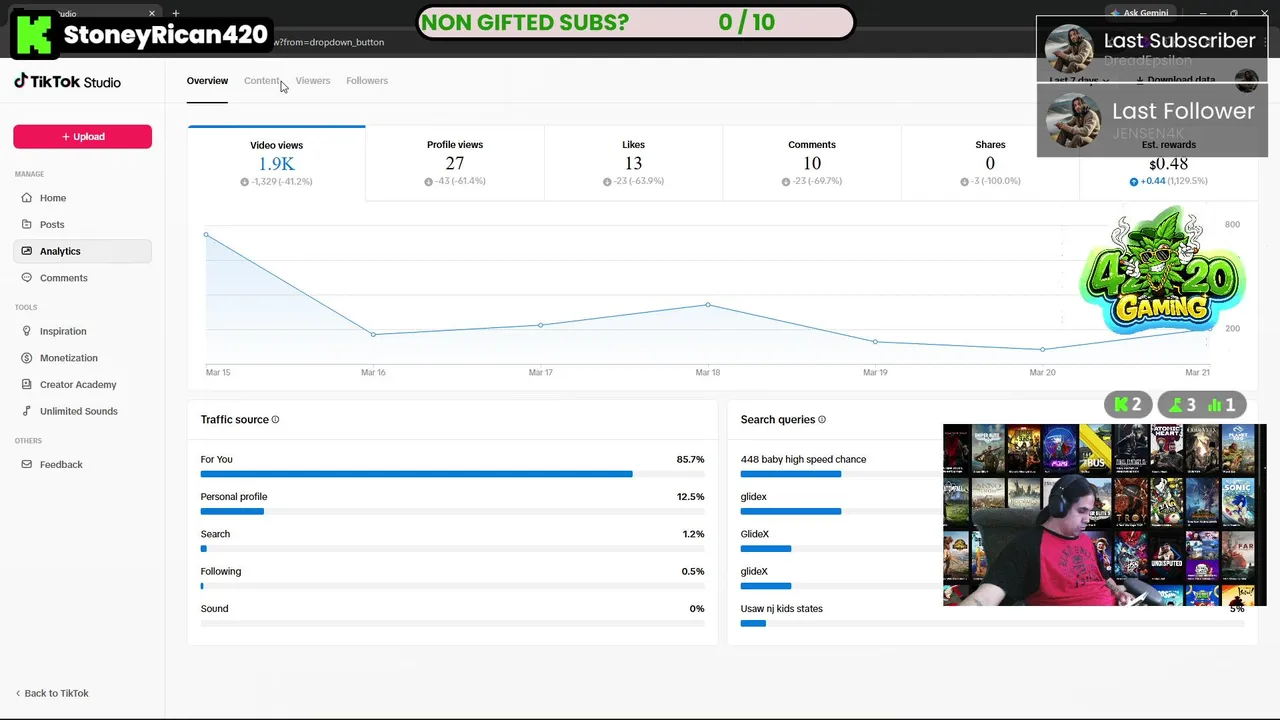This screenshot has height=720, width=1280.
Task: Click the Comments icon in sidebar
Action: (x=27, y=278)
